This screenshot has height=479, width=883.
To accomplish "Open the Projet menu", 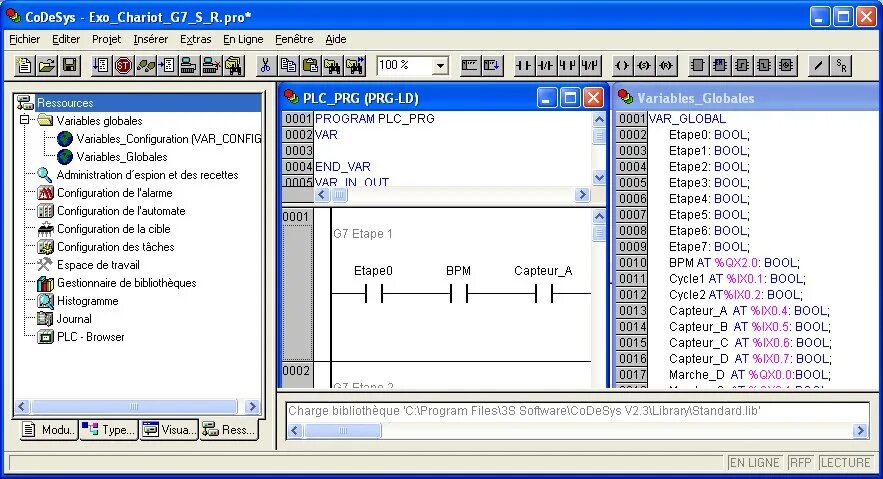I will pos(106,39).
